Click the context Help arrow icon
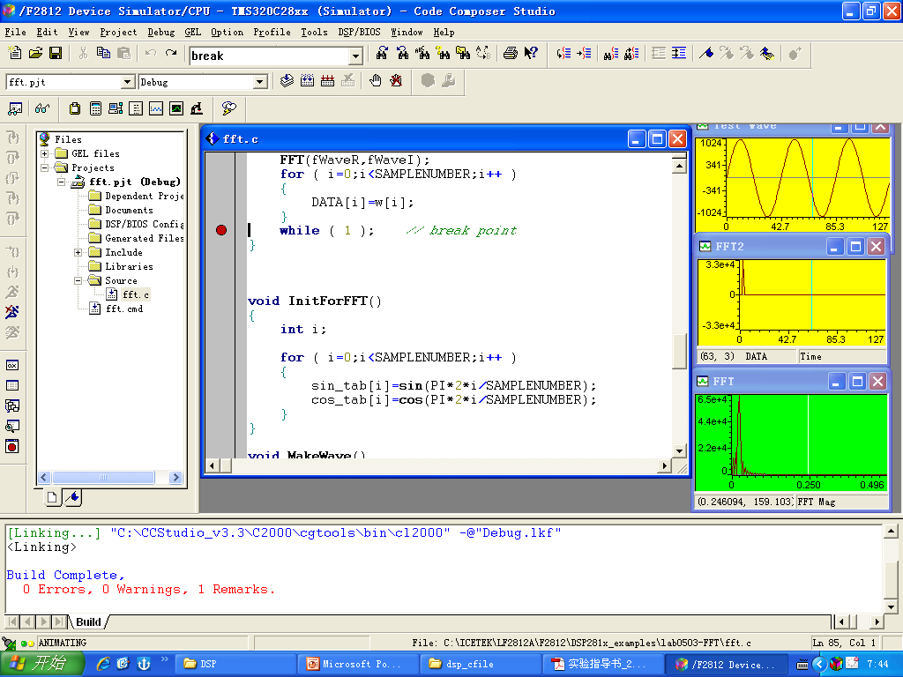Image resolution: width=903 pixels, height=677 pixels. click(x=531, y=54)
